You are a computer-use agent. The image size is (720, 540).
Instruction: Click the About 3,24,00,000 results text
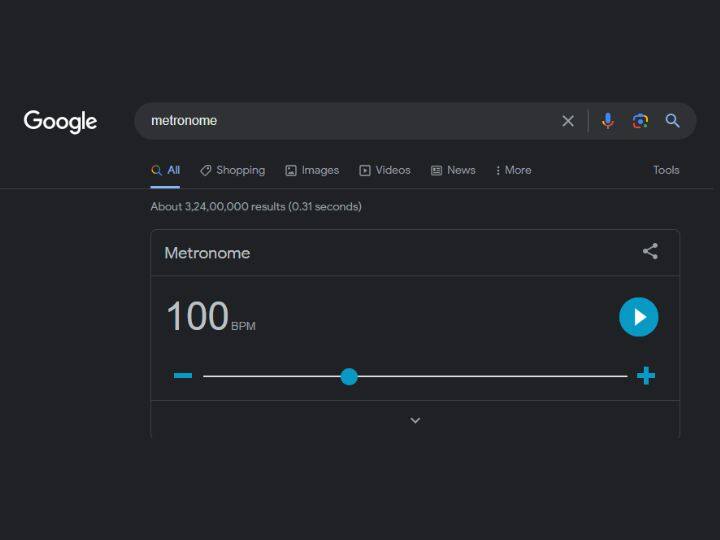(256, 207)
